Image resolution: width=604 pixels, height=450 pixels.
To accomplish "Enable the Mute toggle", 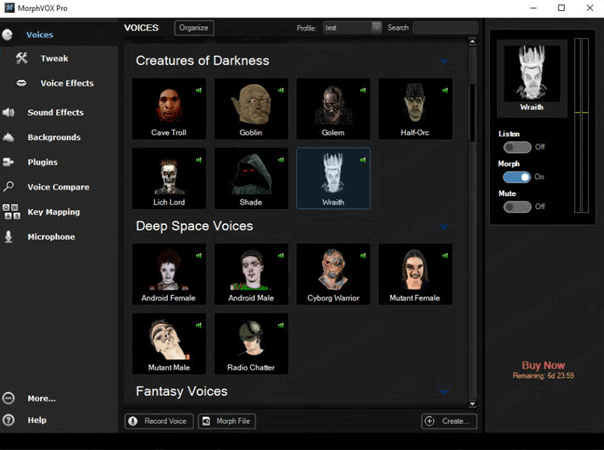I will click(x=517, y=207).
